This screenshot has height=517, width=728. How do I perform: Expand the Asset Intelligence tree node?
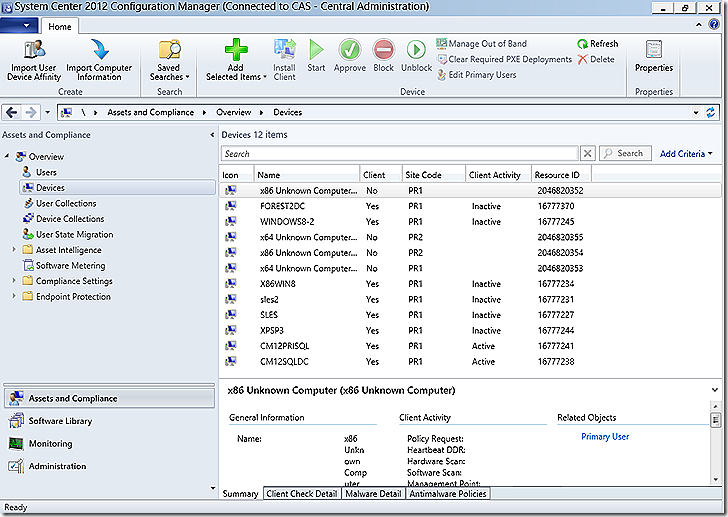(15, 250)
